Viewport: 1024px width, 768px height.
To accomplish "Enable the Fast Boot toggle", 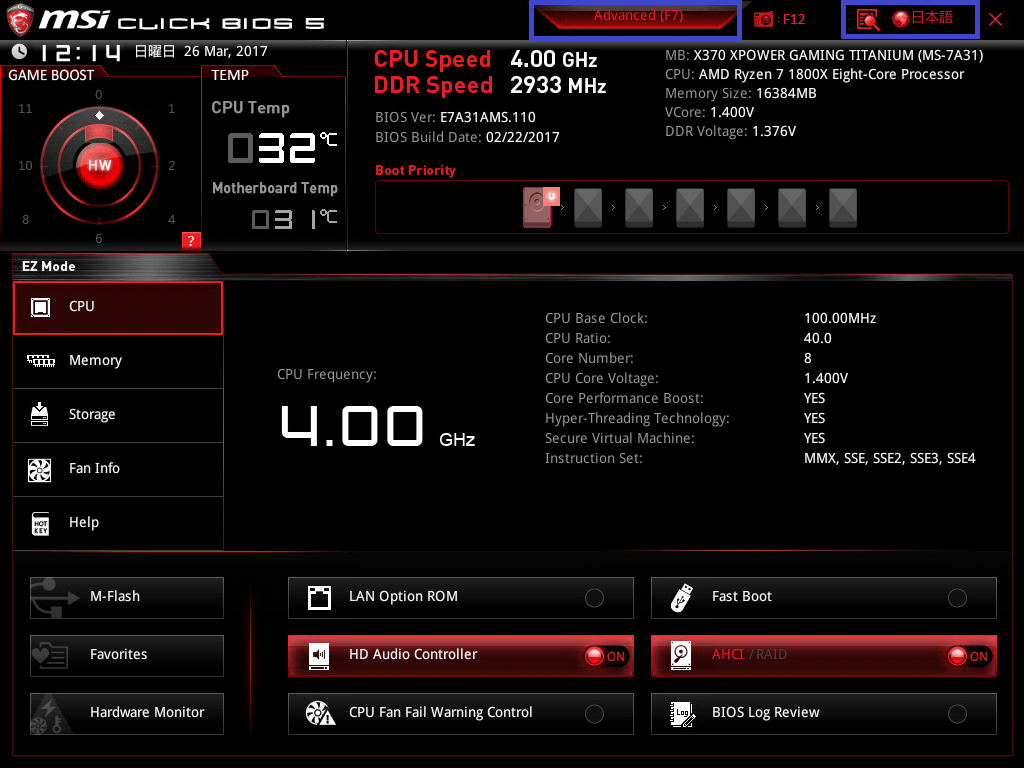I will tap(957, 598).
